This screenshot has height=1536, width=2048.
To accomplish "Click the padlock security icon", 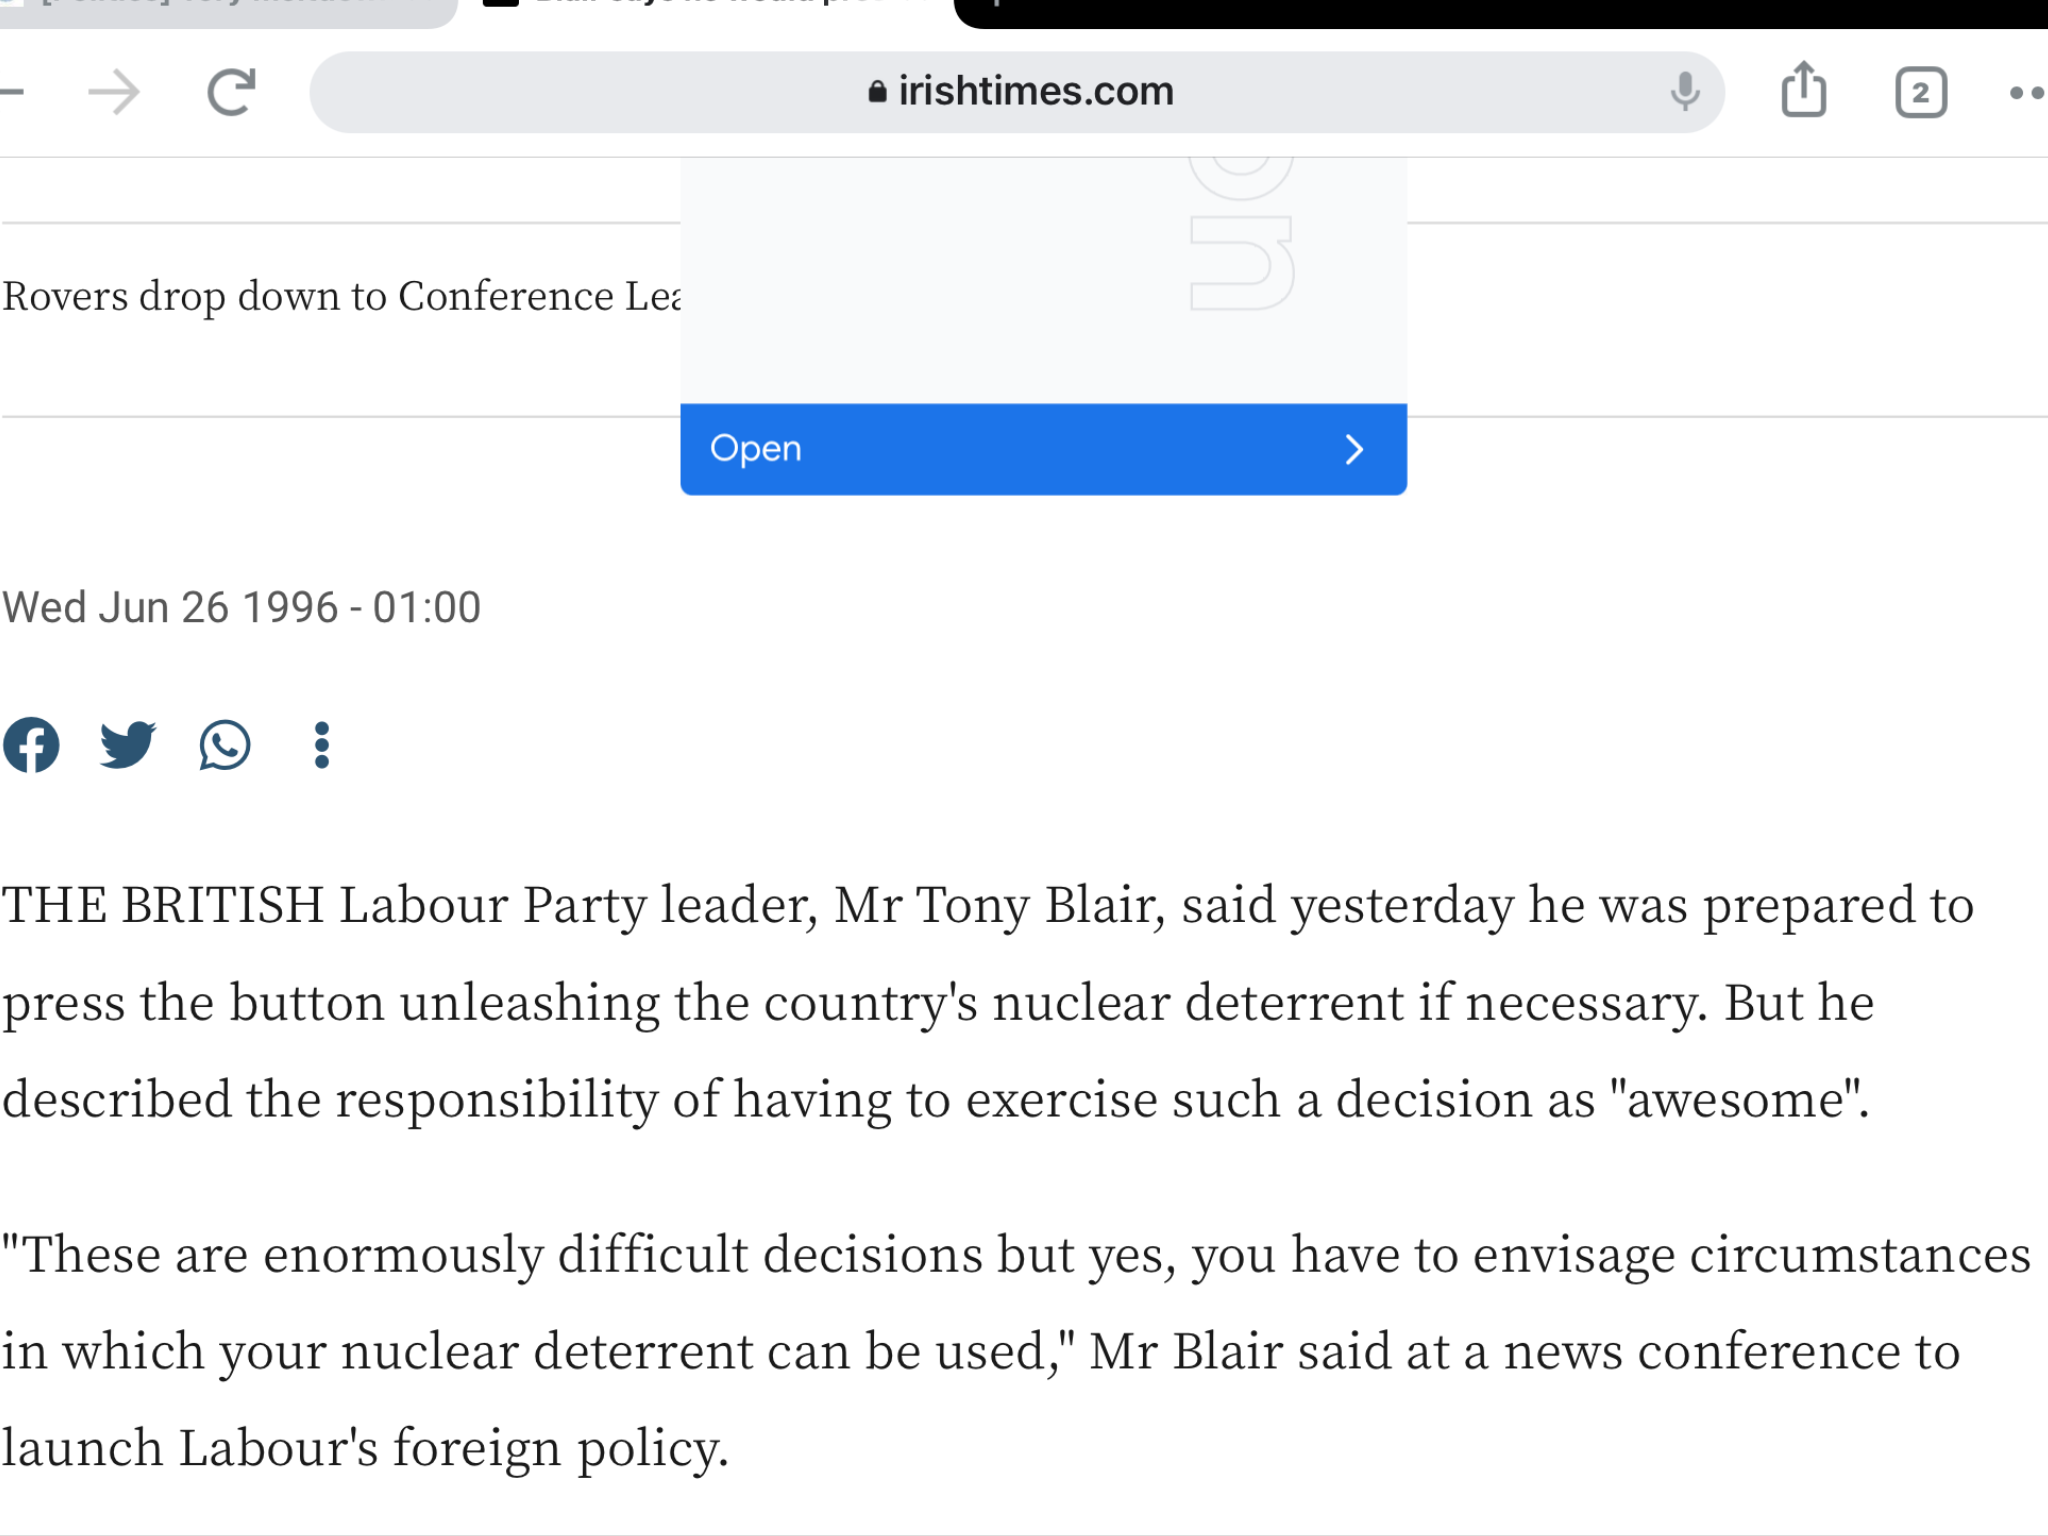I will click(x=877, y=92).
